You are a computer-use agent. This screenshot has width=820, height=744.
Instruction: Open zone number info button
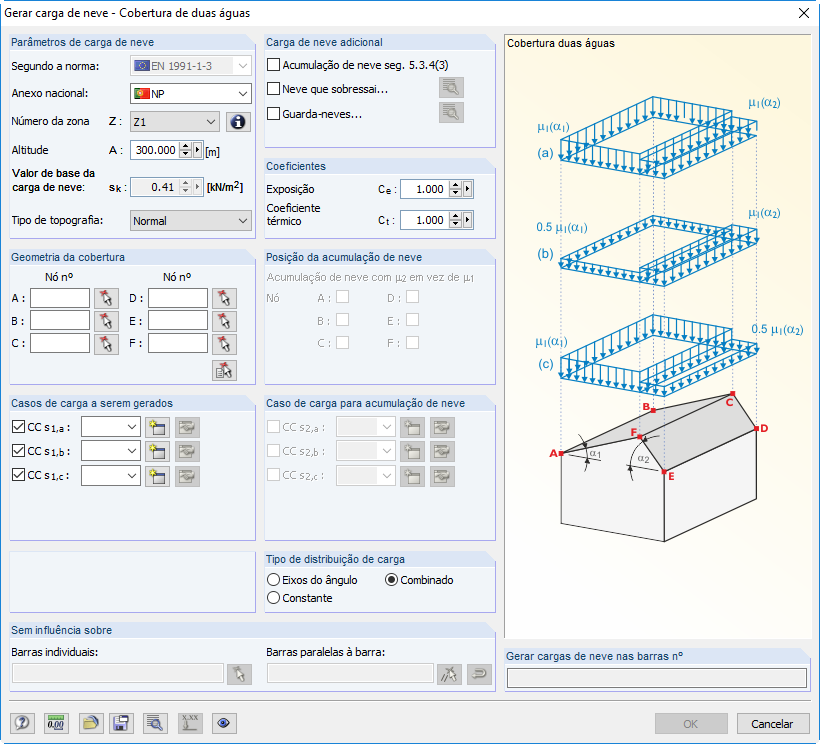(238, 122)
